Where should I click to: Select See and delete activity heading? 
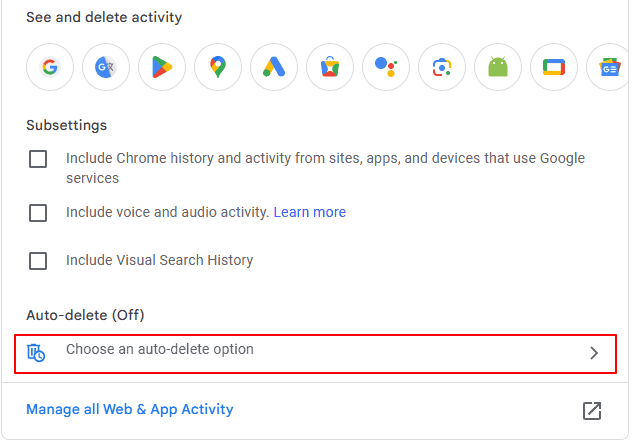coord(104,17)
